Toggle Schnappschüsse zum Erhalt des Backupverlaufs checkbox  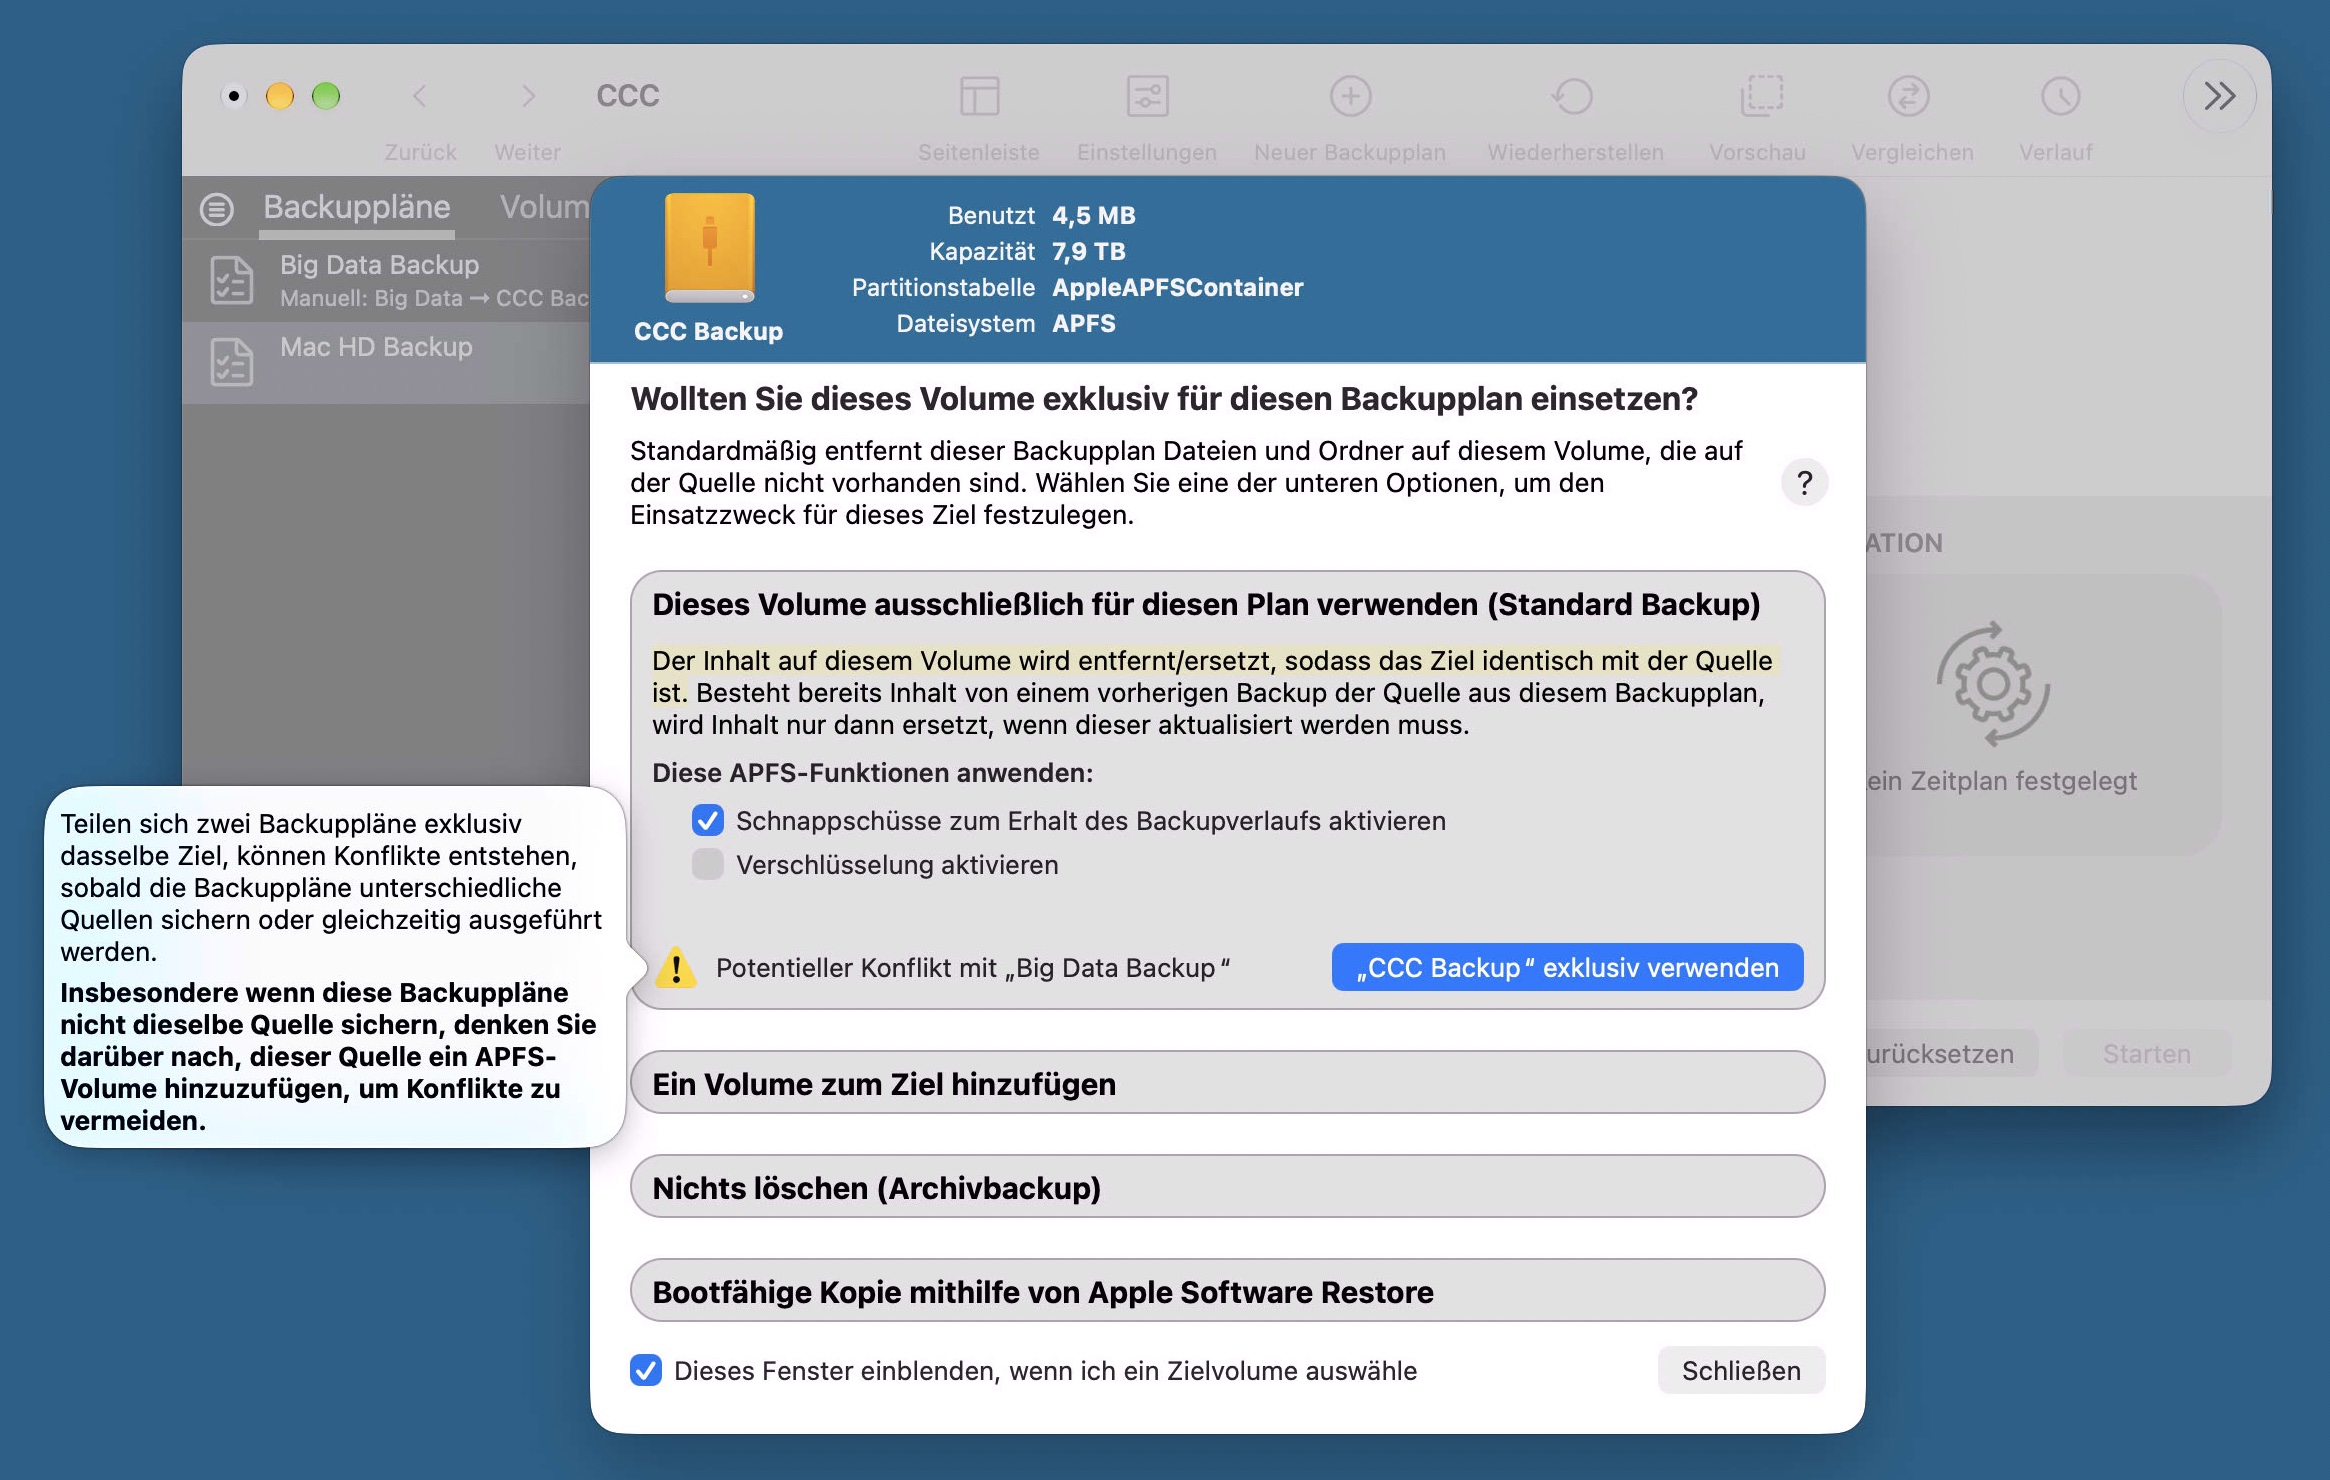(708, 821)
